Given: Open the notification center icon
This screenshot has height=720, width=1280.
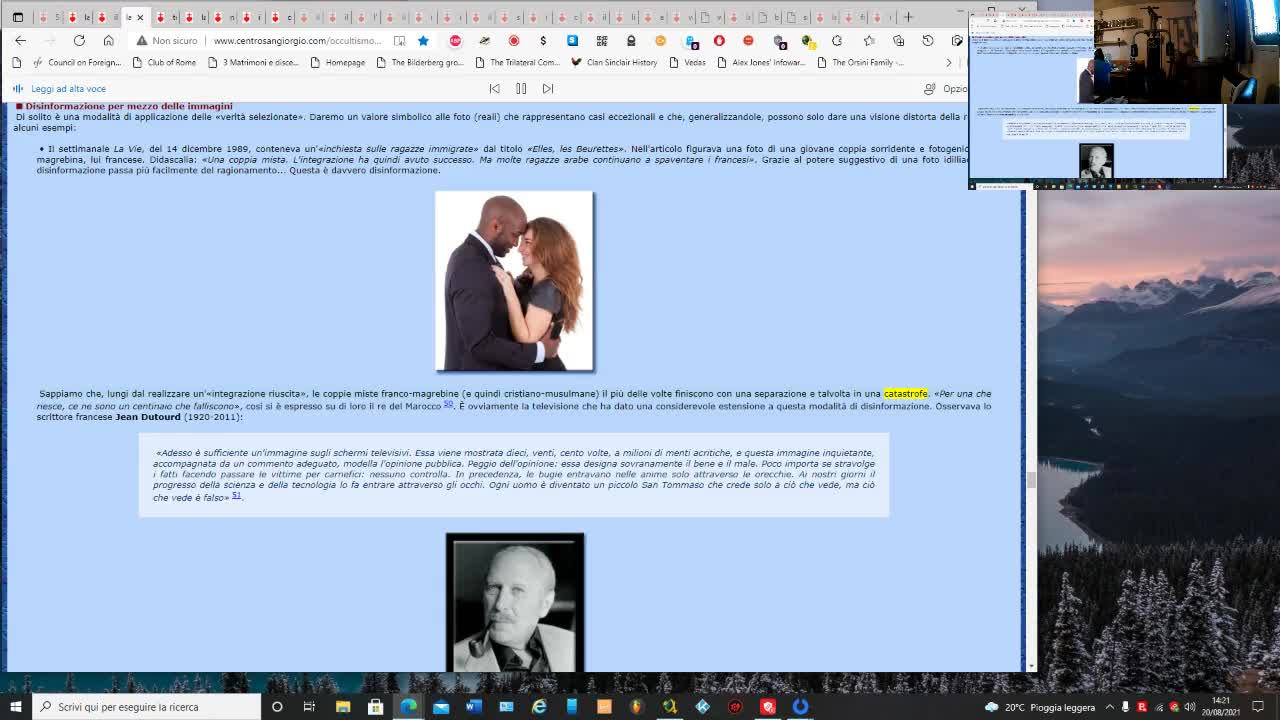Looking at the screenshot, I should point(1259,707).
